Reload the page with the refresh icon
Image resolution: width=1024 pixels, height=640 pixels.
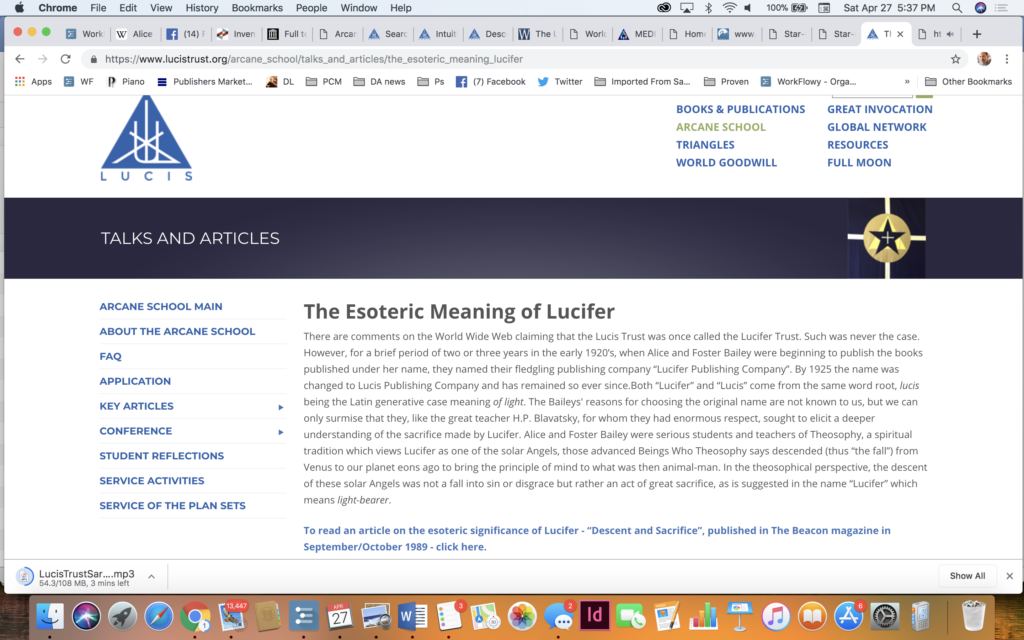(x=66, y=59)
